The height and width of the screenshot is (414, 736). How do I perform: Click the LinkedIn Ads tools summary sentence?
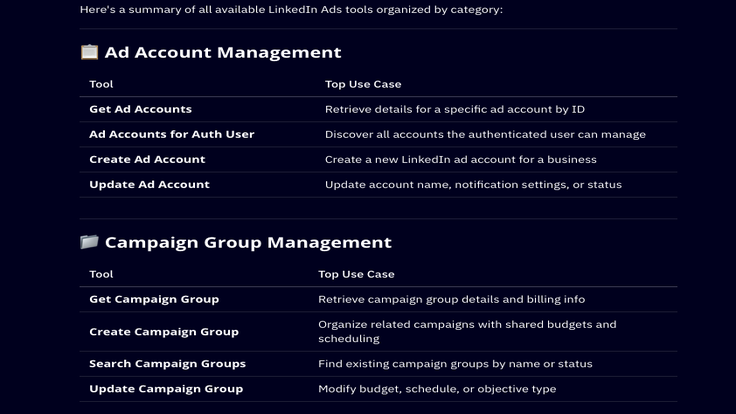[291, 9]
